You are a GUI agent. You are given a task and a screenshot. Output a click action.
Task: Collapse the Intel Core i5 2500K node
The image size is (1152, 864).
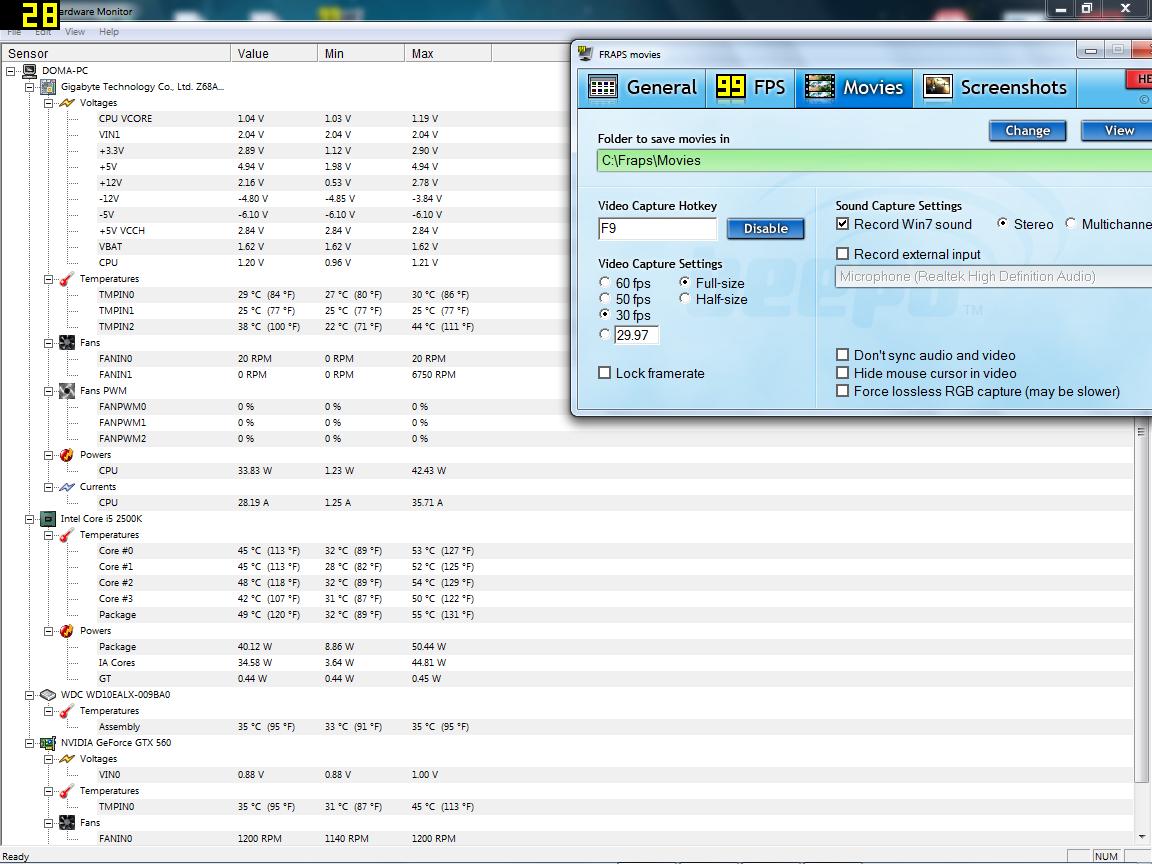29,519
